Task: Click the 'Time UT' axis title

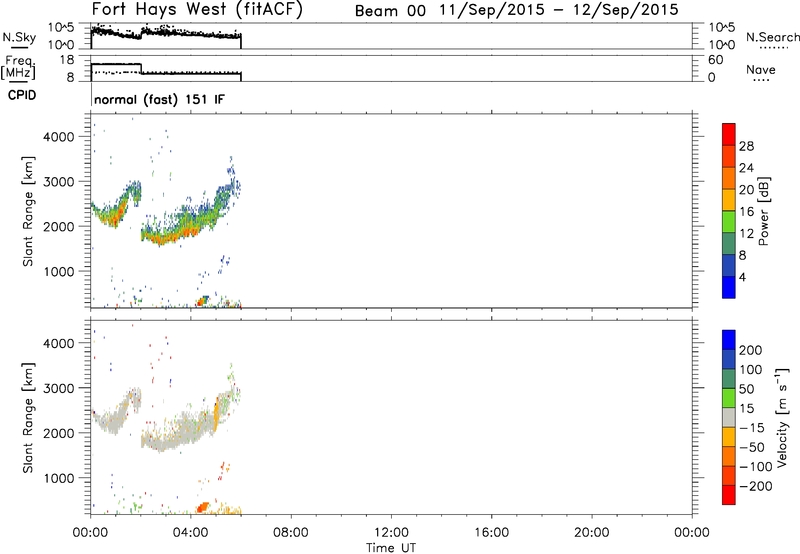Action: pyautogui.click(x=391, y=548)
